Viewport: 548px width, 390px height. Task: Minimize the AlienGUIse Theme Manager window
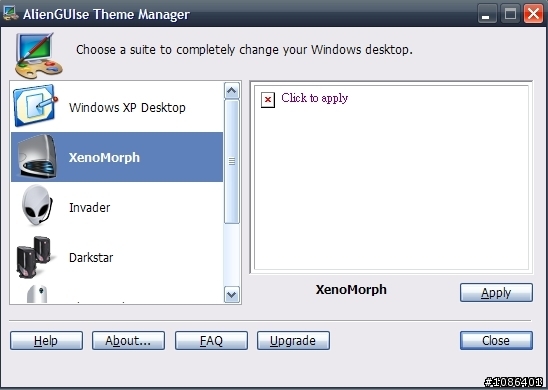pyautogui.click(x=487, y=14)
